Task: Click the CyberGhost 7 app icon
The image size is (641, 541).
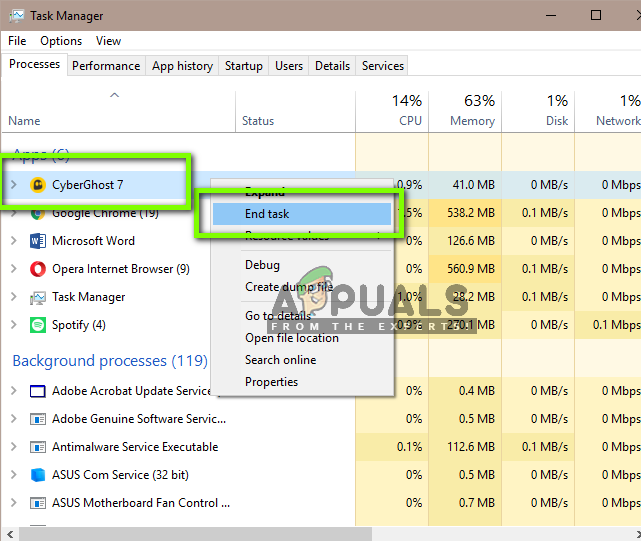Action: (x=38, y=185)
